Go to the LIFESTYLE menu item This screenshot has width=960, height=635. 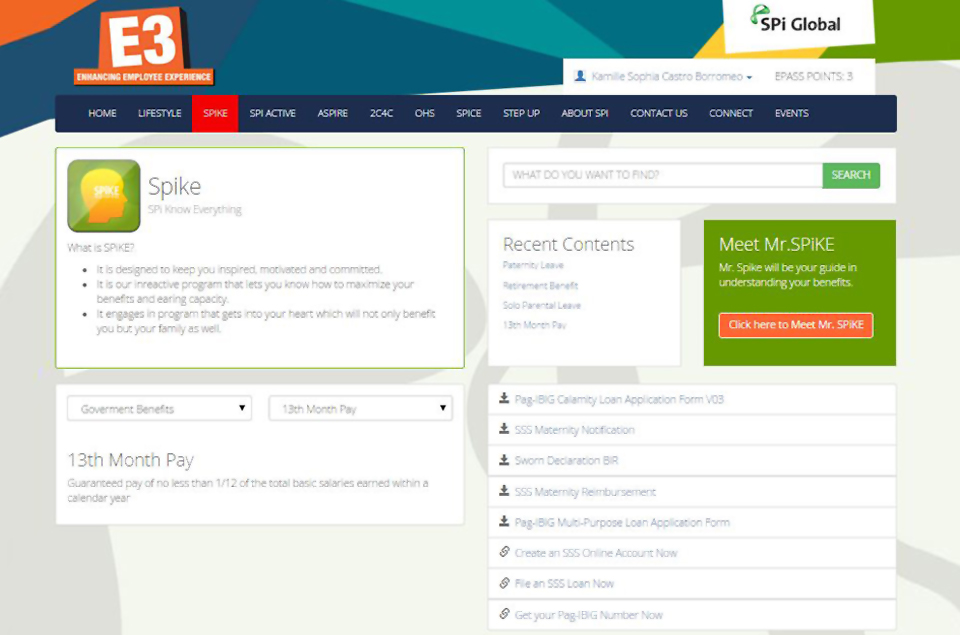(x=160, y=114)
